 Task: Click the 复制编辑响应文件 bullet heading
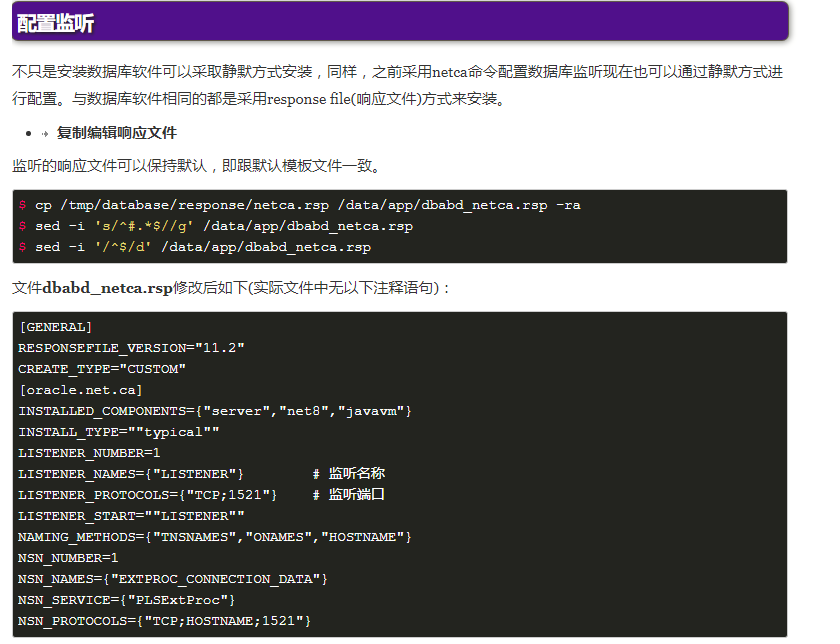[117, 133]
